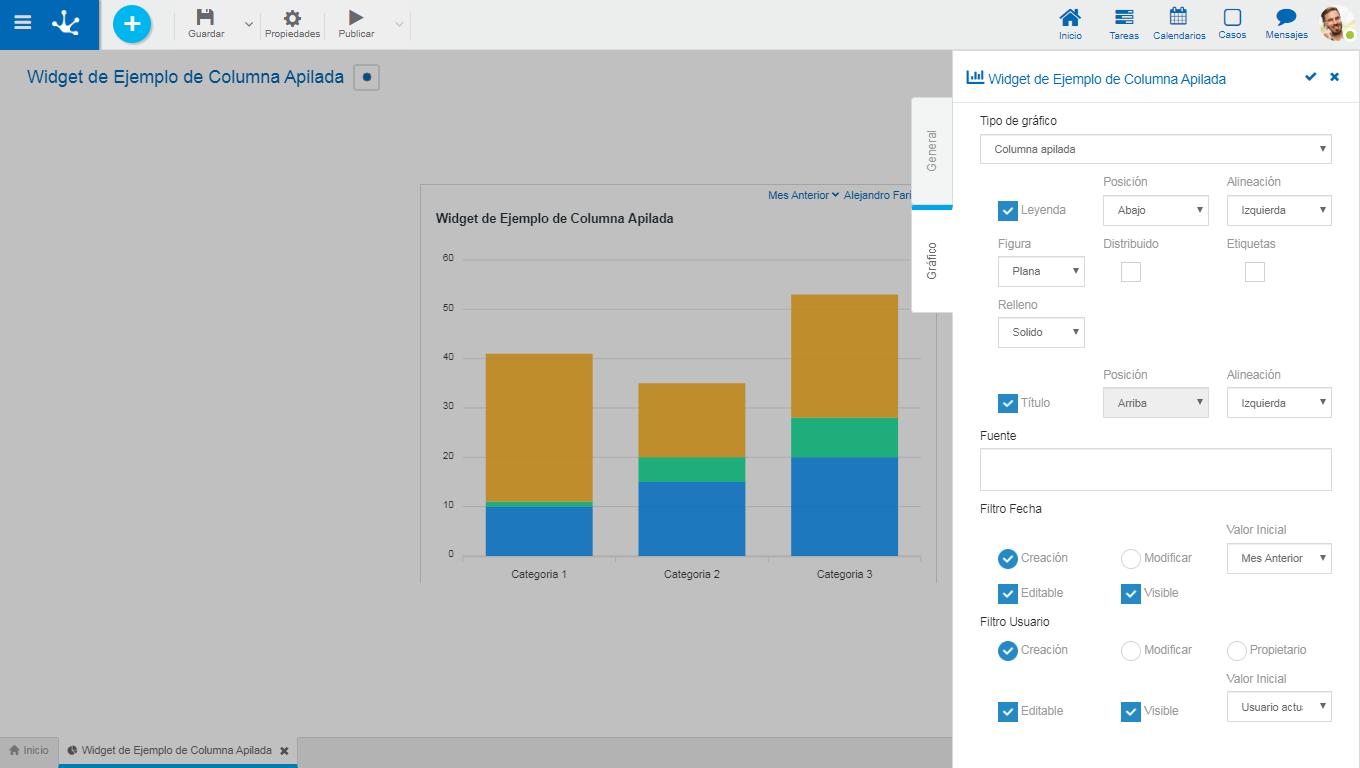1360x768 pixels.
Task: Select Modificar radio in Filtro Usuario
Action: click(x=1131, y=651)
